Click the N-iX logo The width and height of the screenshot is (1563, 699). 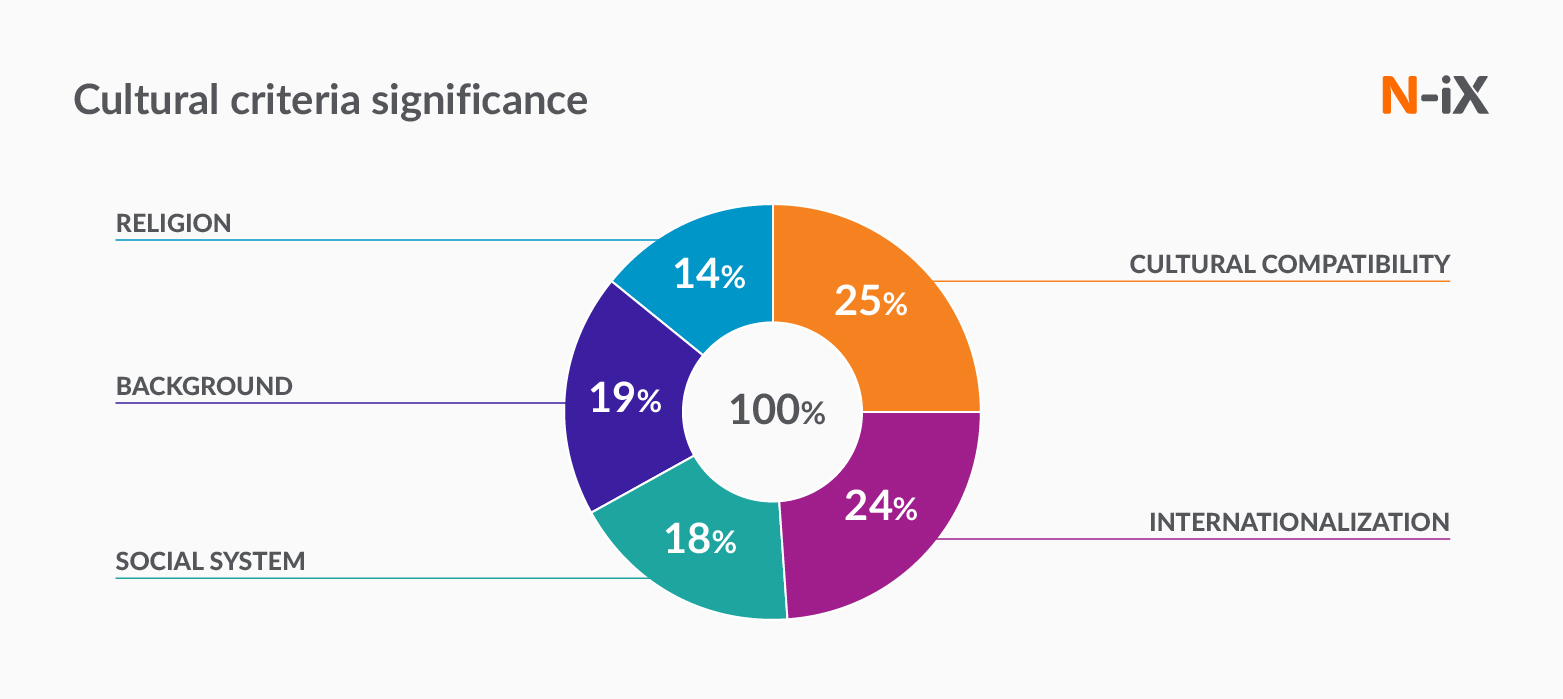click(x=1434, y=98)
